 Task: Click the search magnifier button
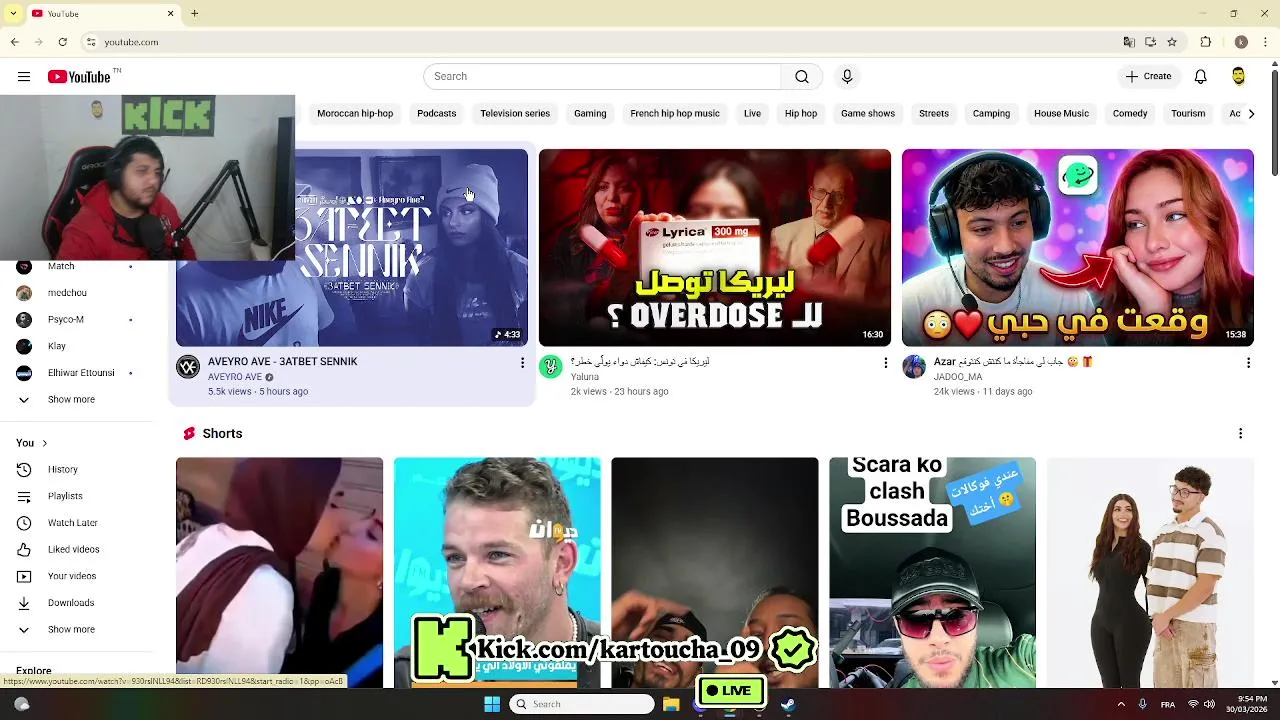tap(802, 77)
